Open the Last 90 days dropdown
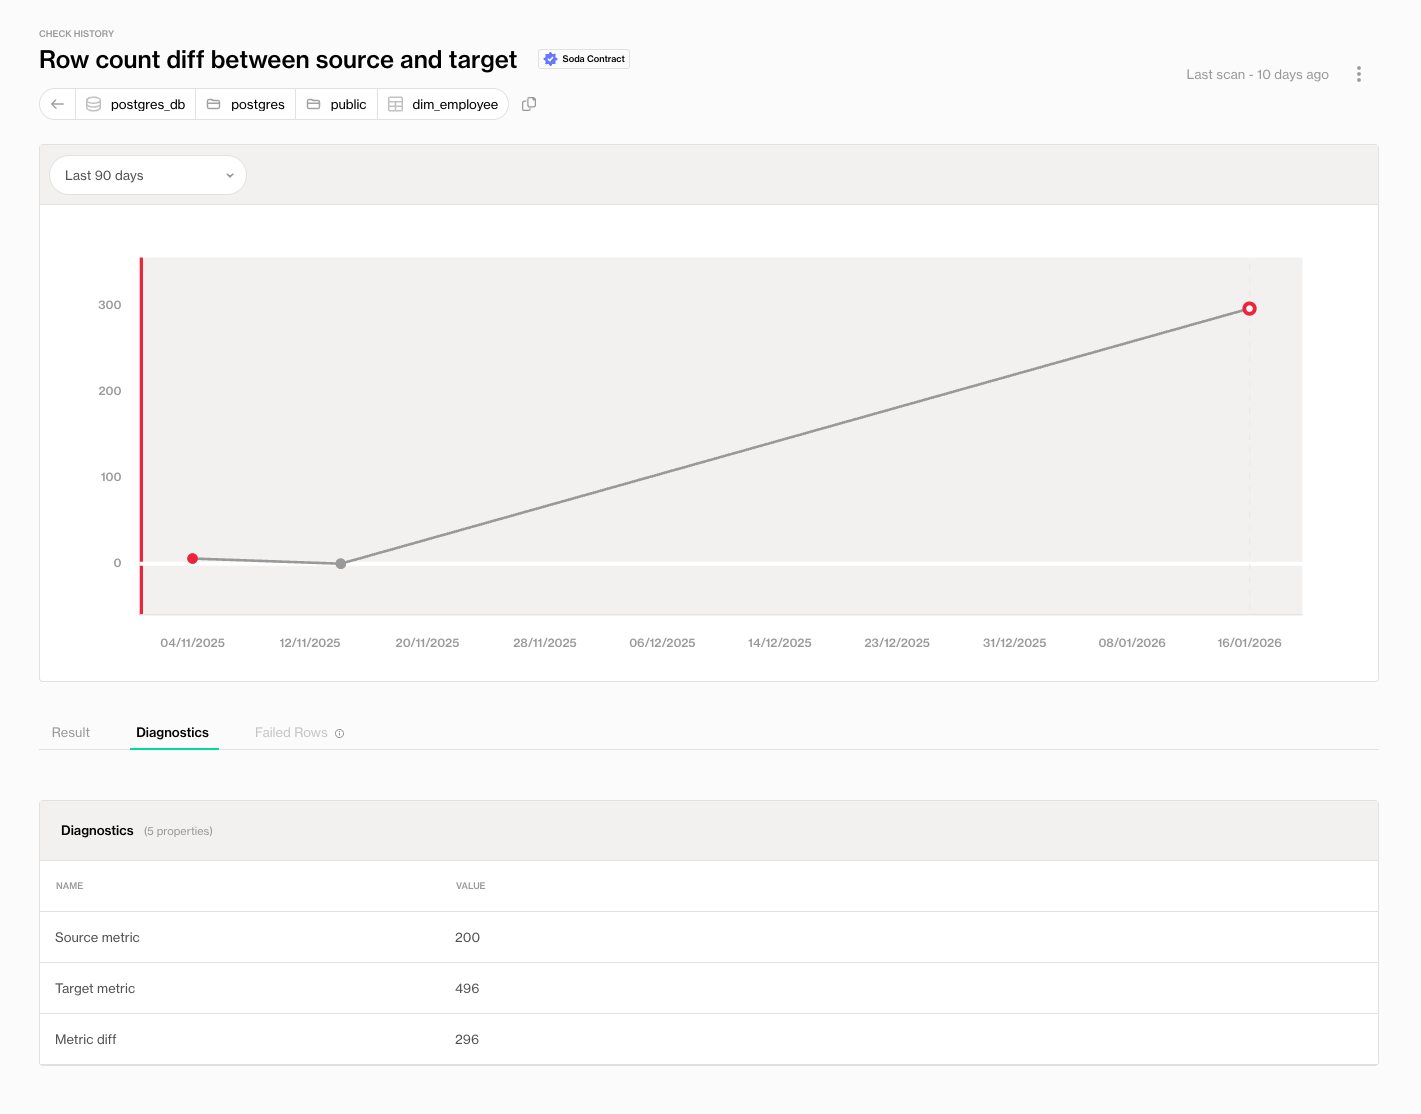Image resolution: width=1421 pixels, height=1114 pixels. [x=147, y=175]
